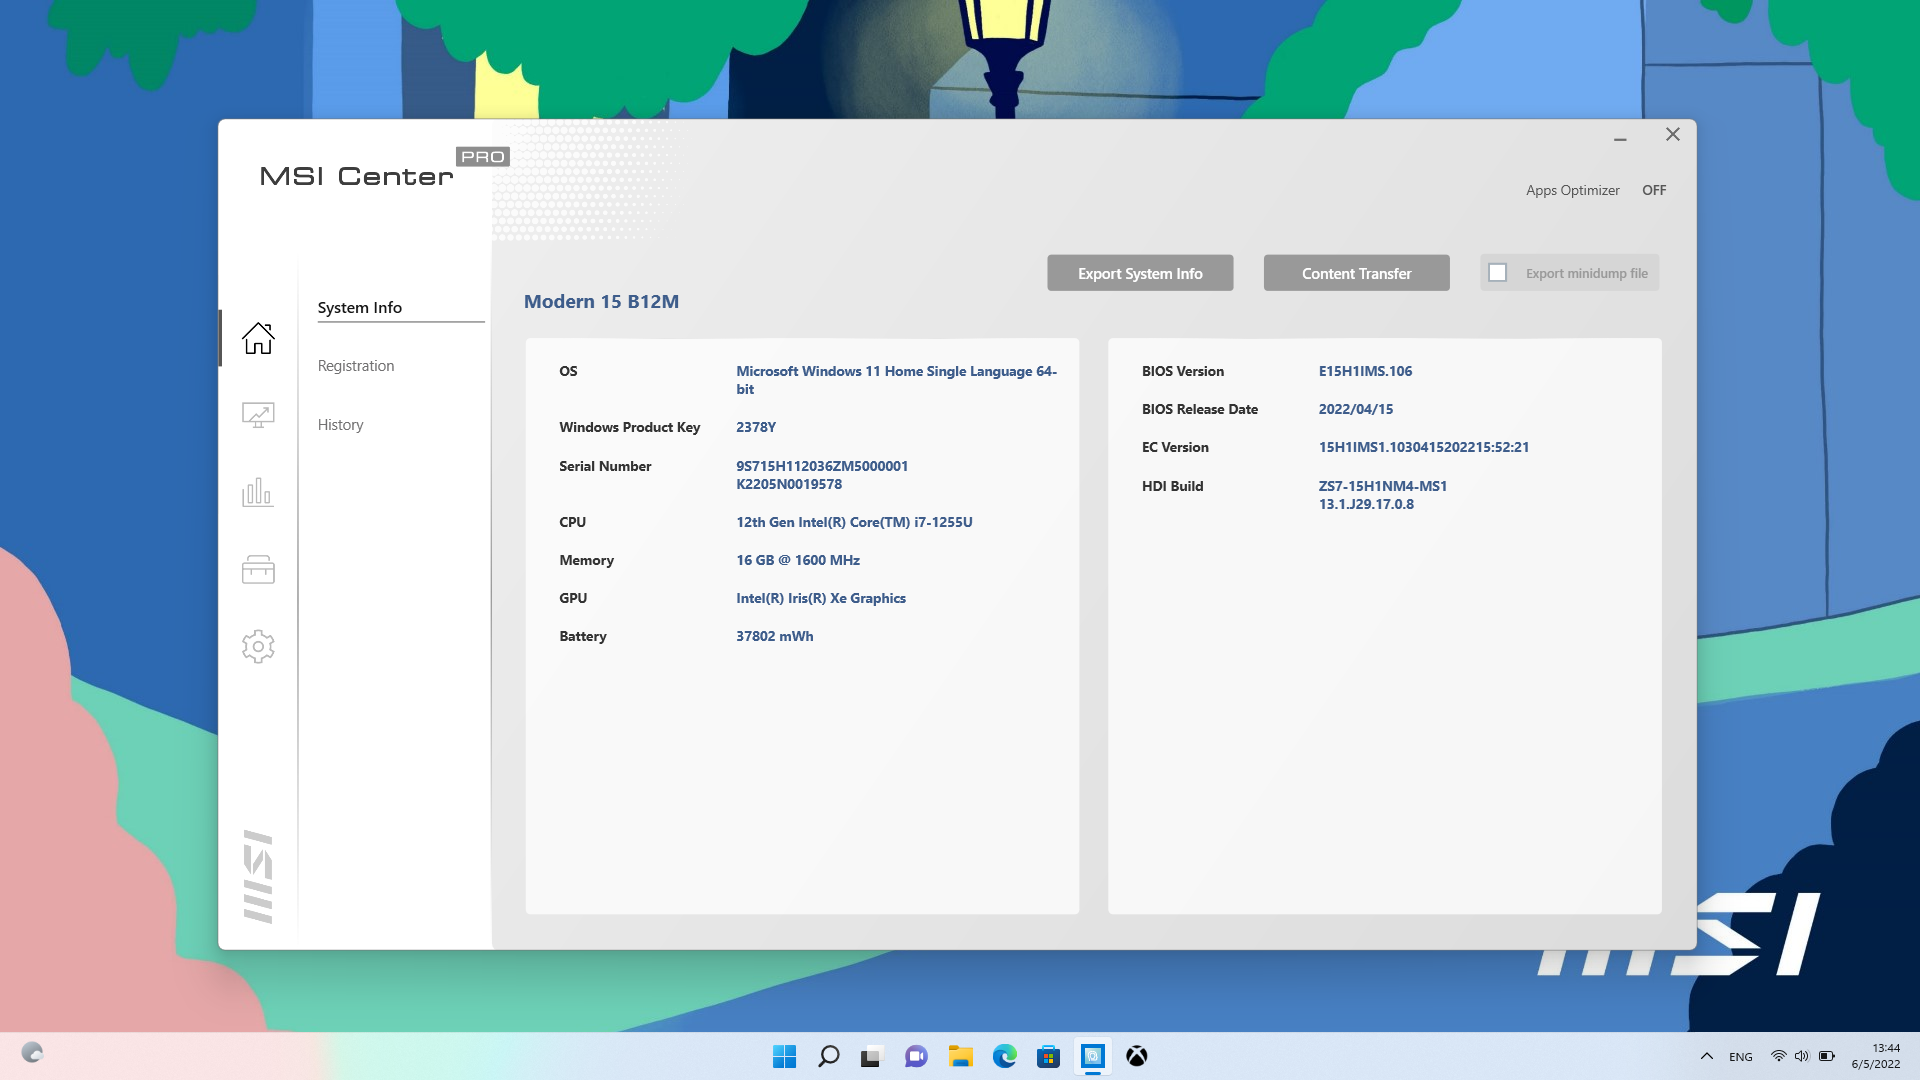
Task: Select BIOS Release Date 2022/04/15
Action: (1355, 409)
